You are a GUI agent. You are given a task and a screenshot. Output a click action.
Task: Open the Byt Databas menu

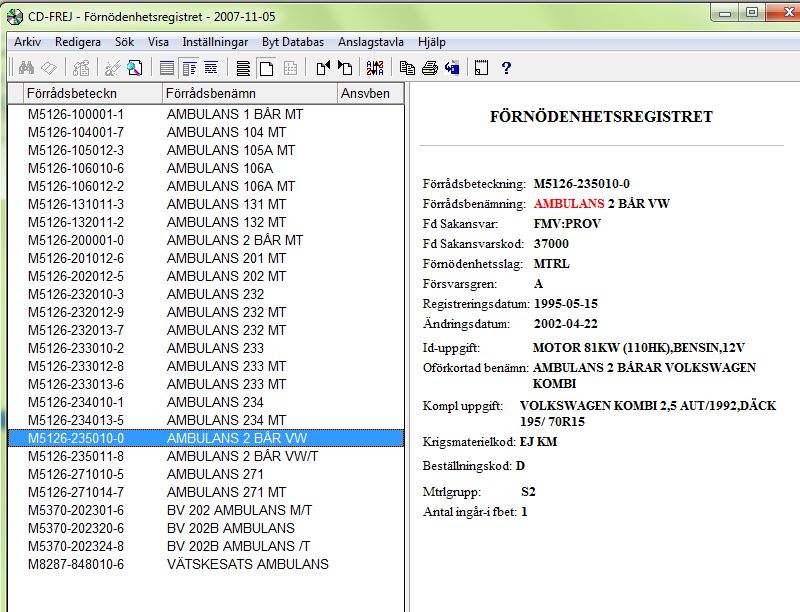tap(293, 42)
